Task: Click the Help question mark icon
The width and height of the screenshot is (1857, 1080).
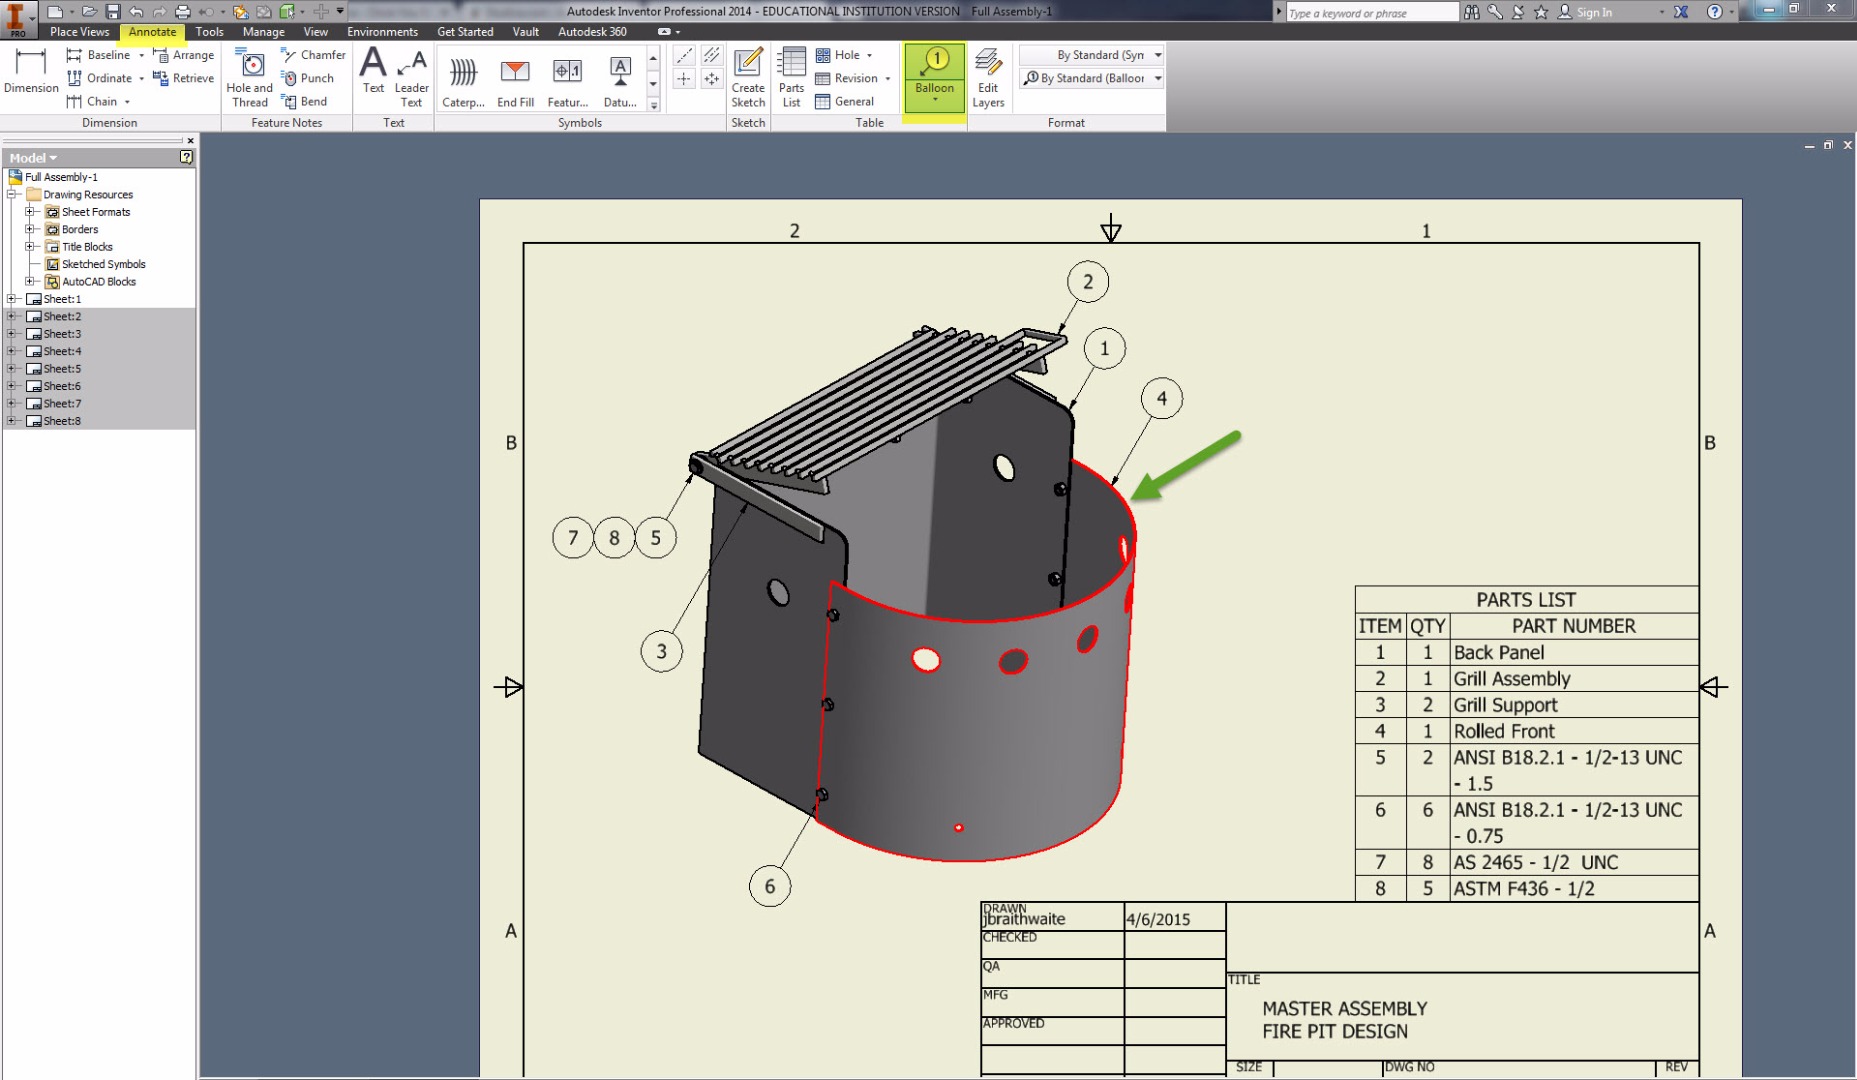Action: 1715,12
